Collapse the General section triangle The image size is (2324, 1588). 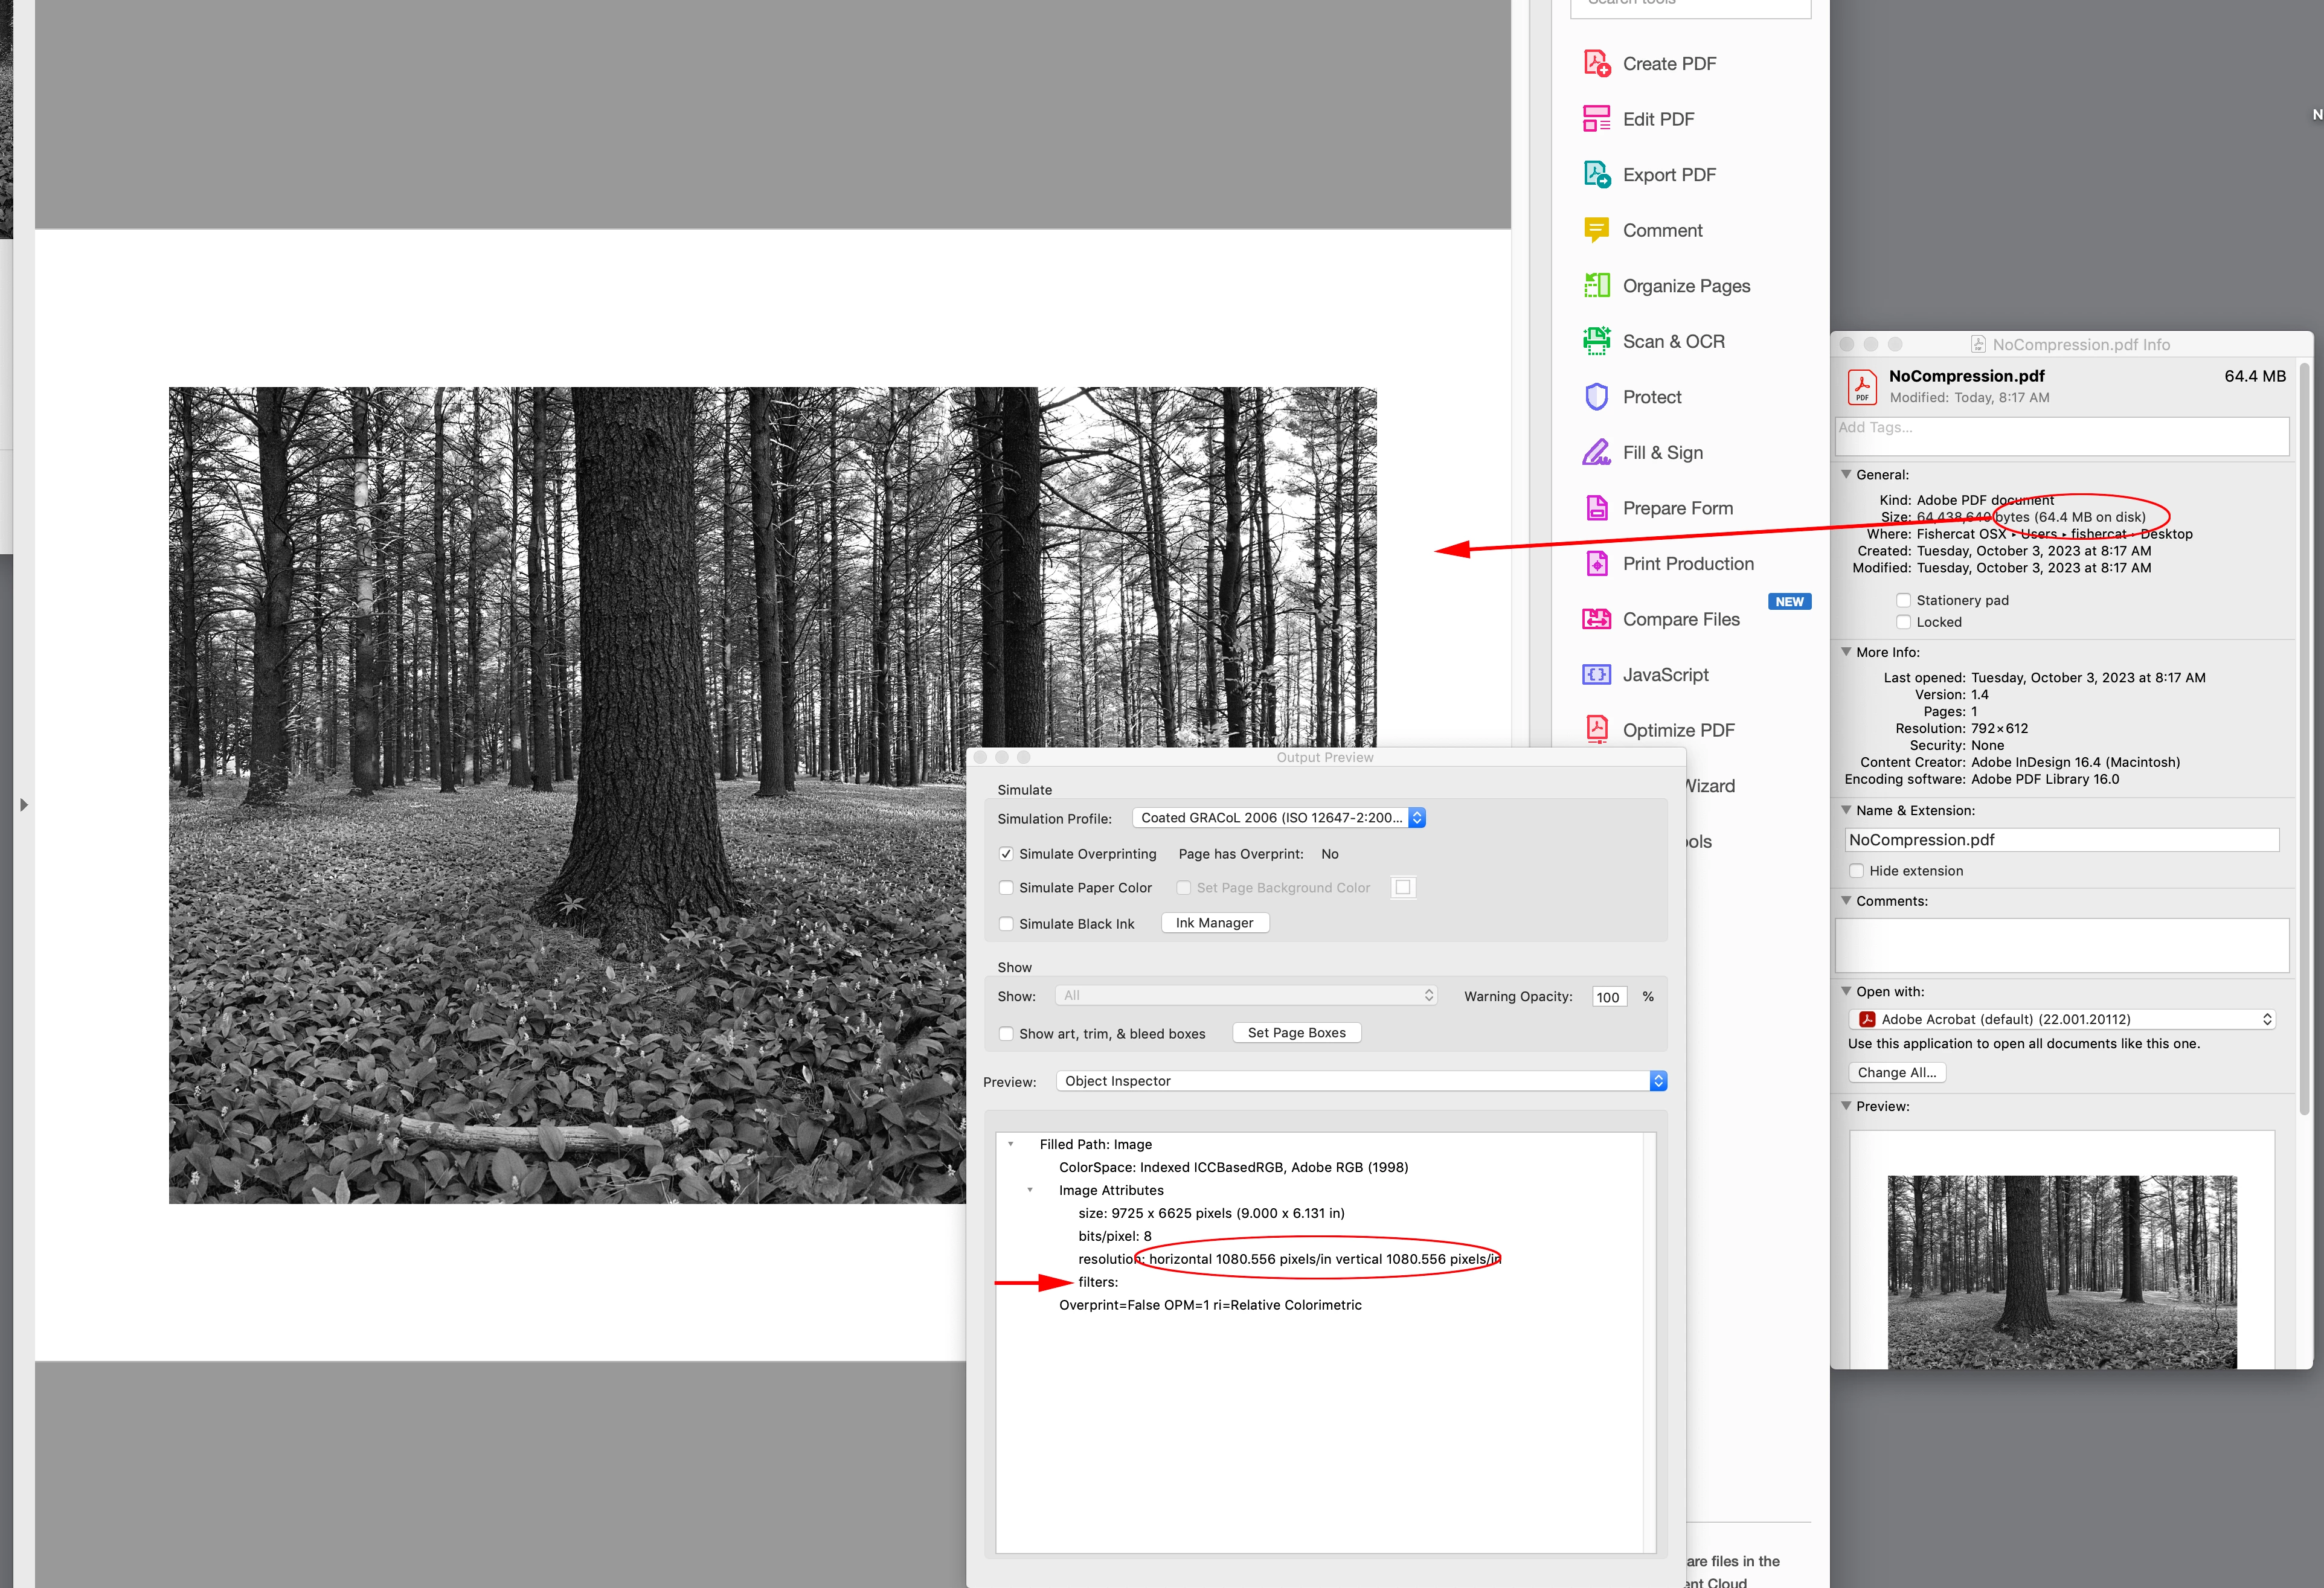(1846, 475)
